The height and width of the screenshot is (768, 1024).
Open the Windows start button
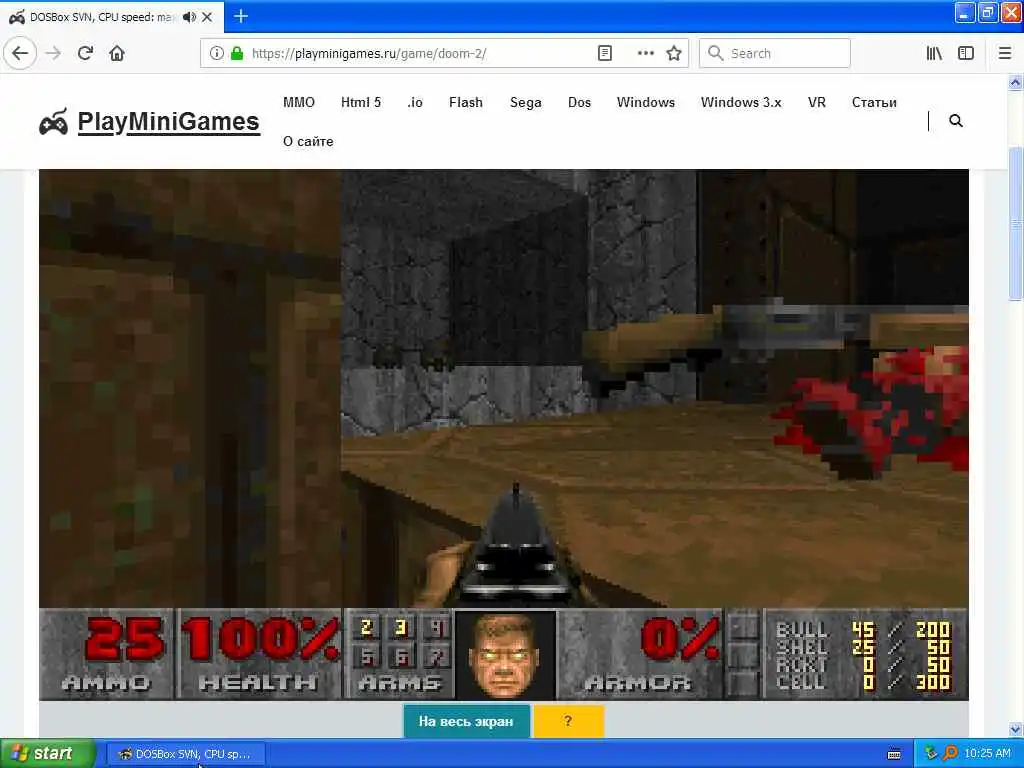point(47,754)
